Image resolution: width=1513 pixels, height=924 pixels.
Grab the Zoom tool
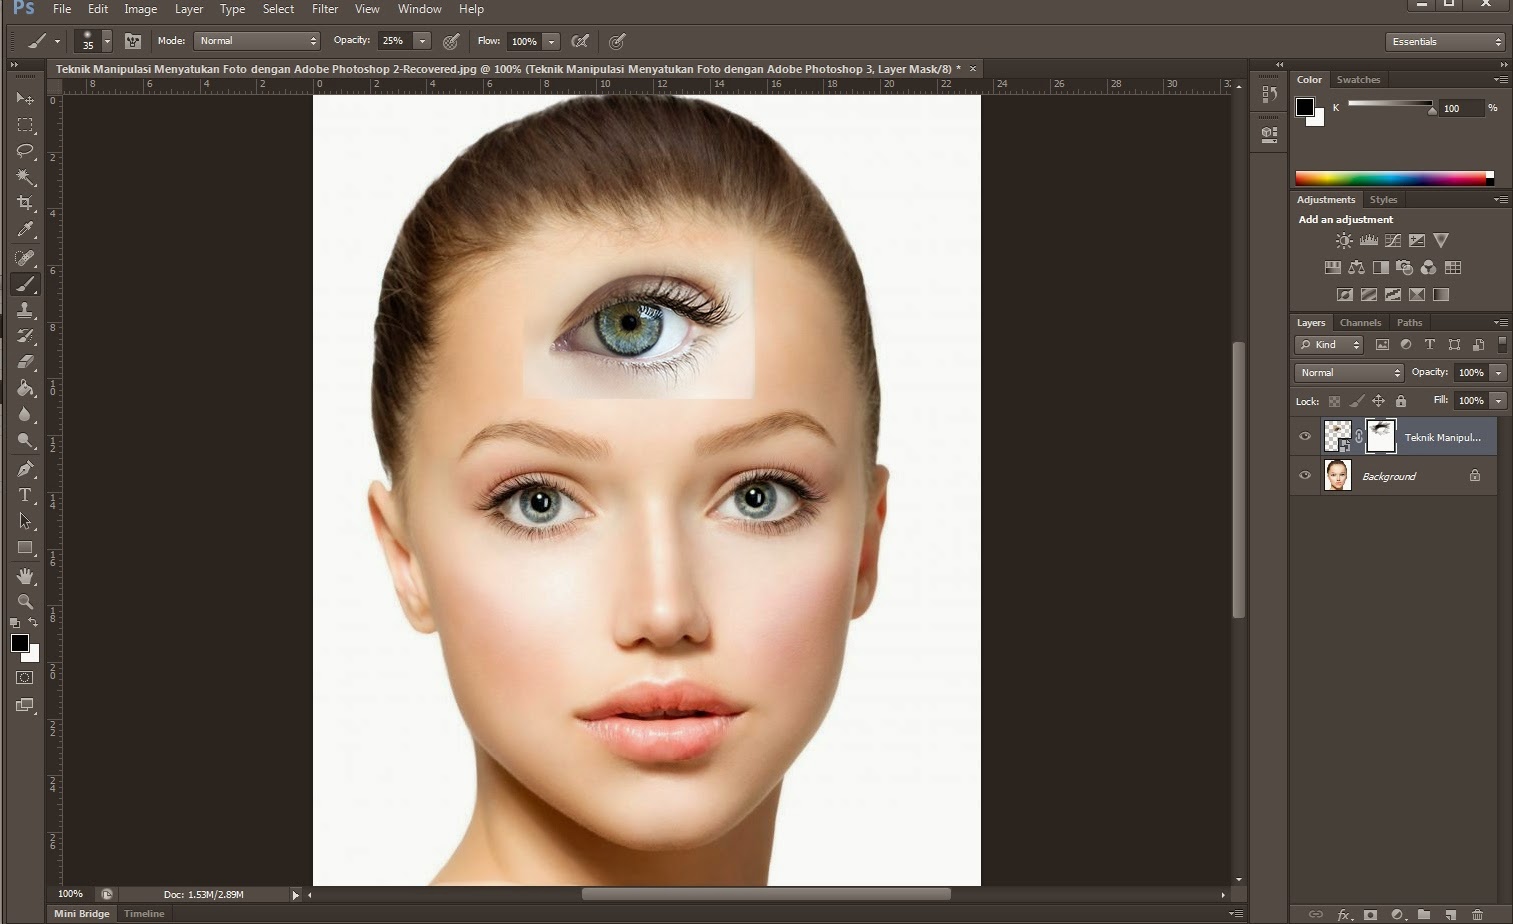pos(24,601)
